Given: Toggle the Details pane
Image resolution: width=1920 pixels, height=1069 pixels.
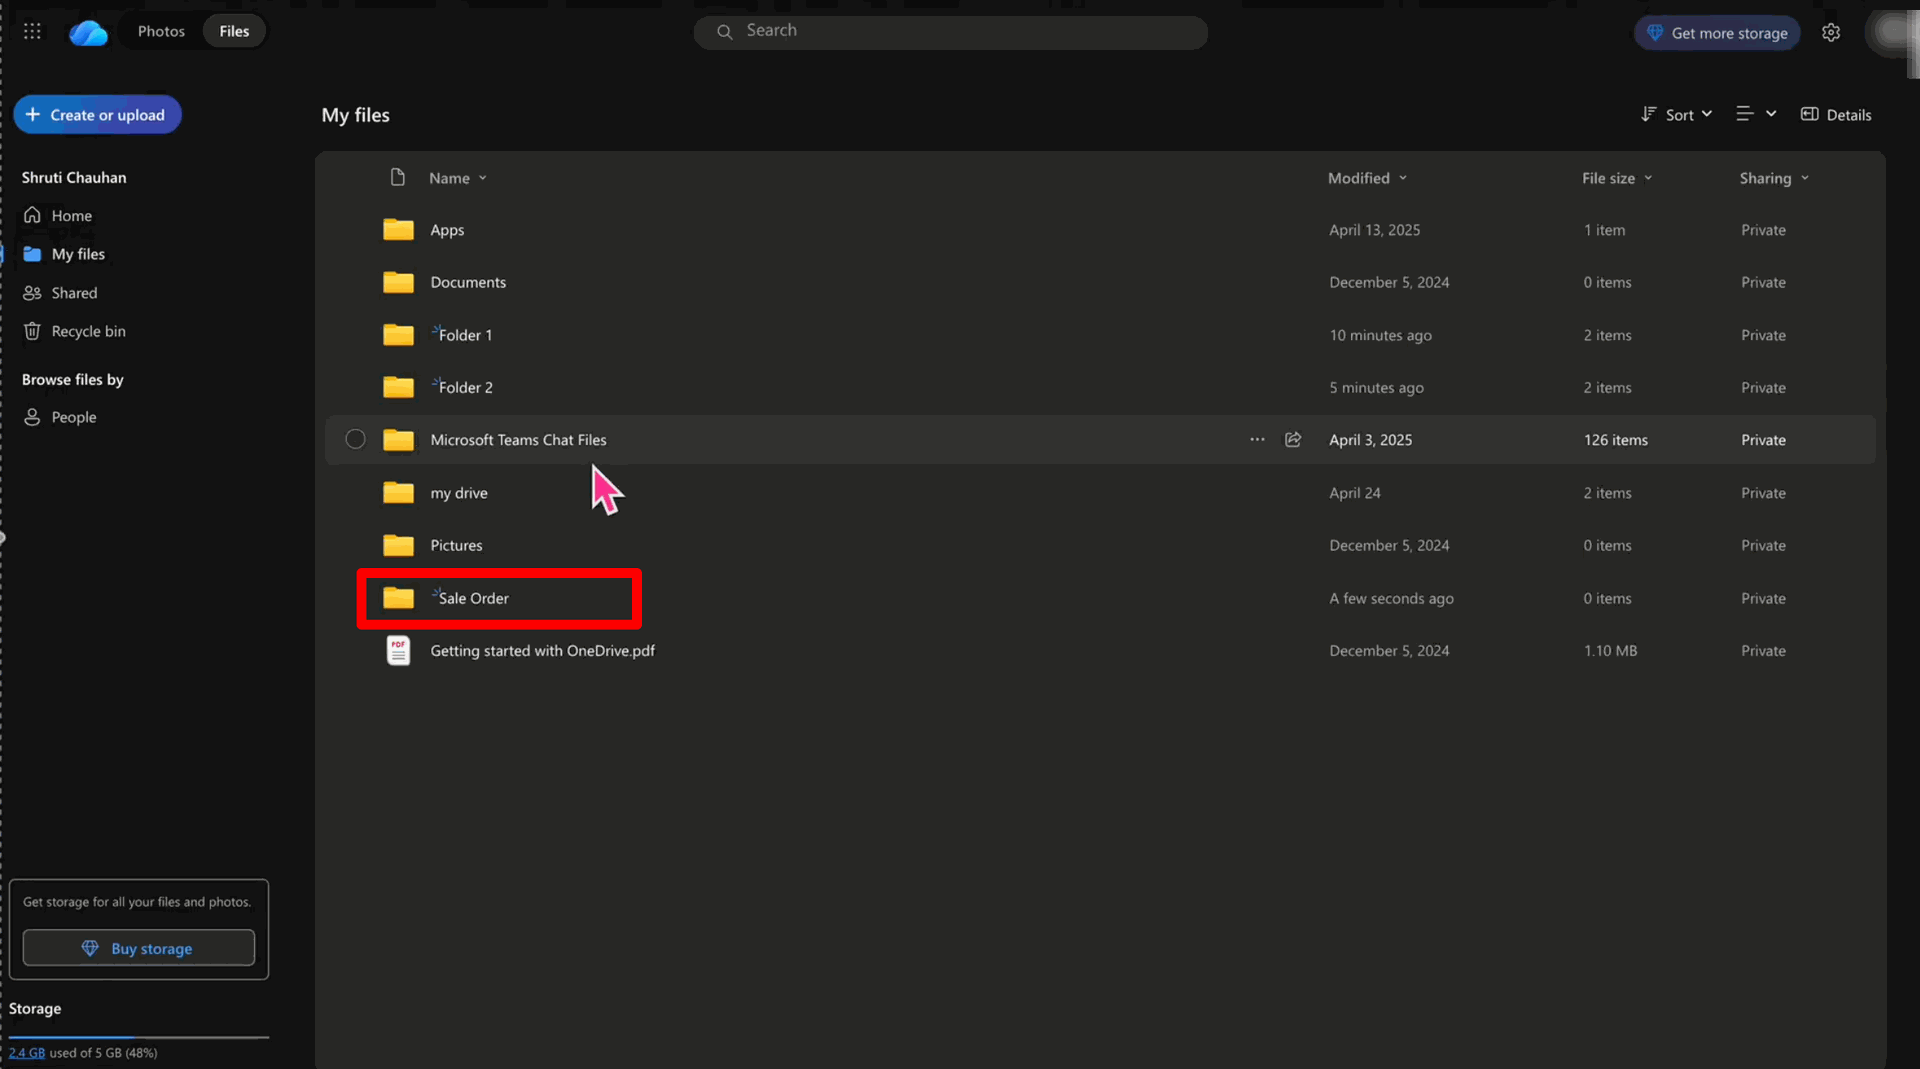Looking at the screenshot, I should click(x=1836, y=115).
